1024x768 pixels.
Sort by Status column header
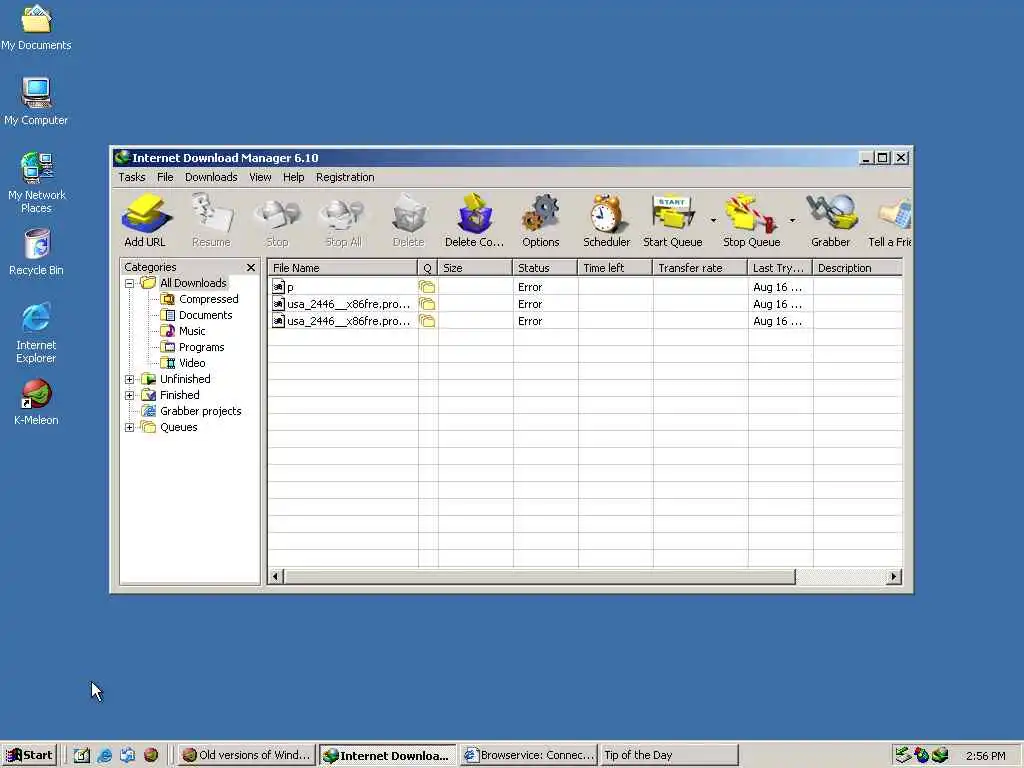(545, 268)
